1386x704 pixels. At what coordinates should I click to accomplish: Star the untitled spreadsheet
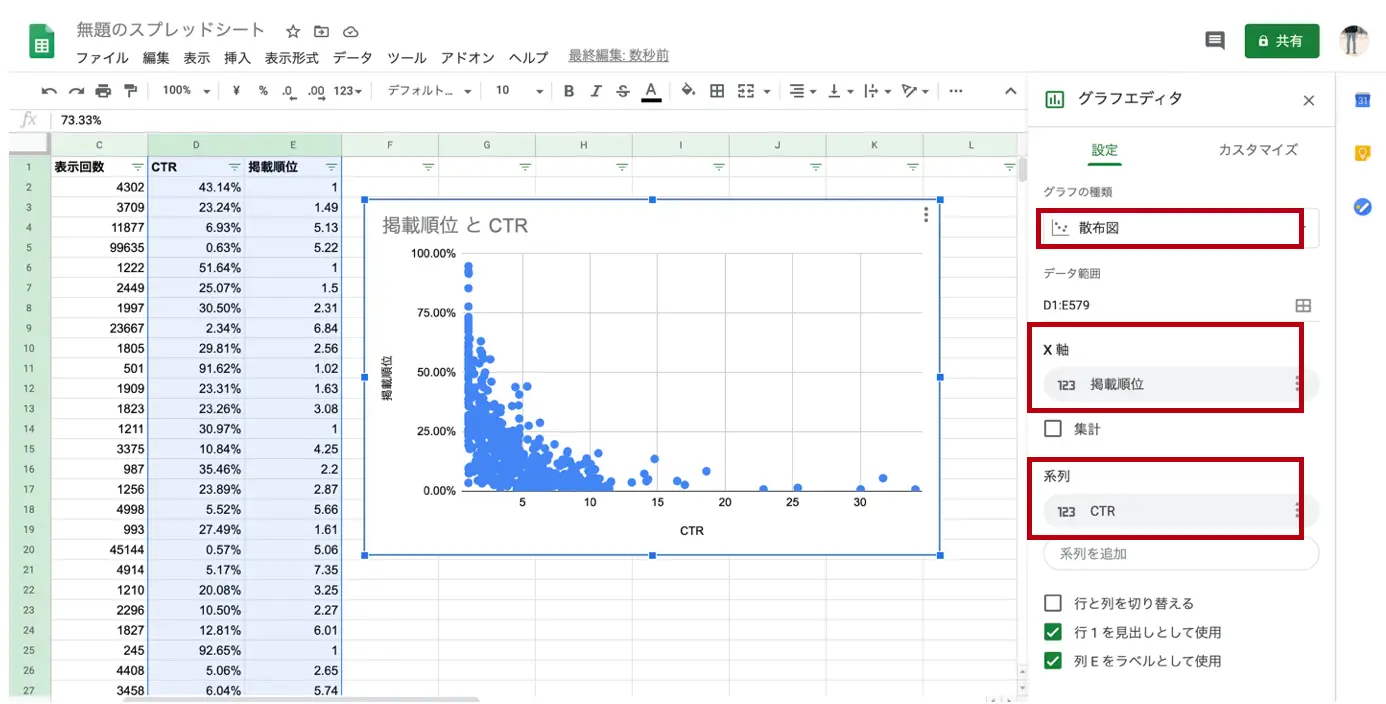pos(293,32)
